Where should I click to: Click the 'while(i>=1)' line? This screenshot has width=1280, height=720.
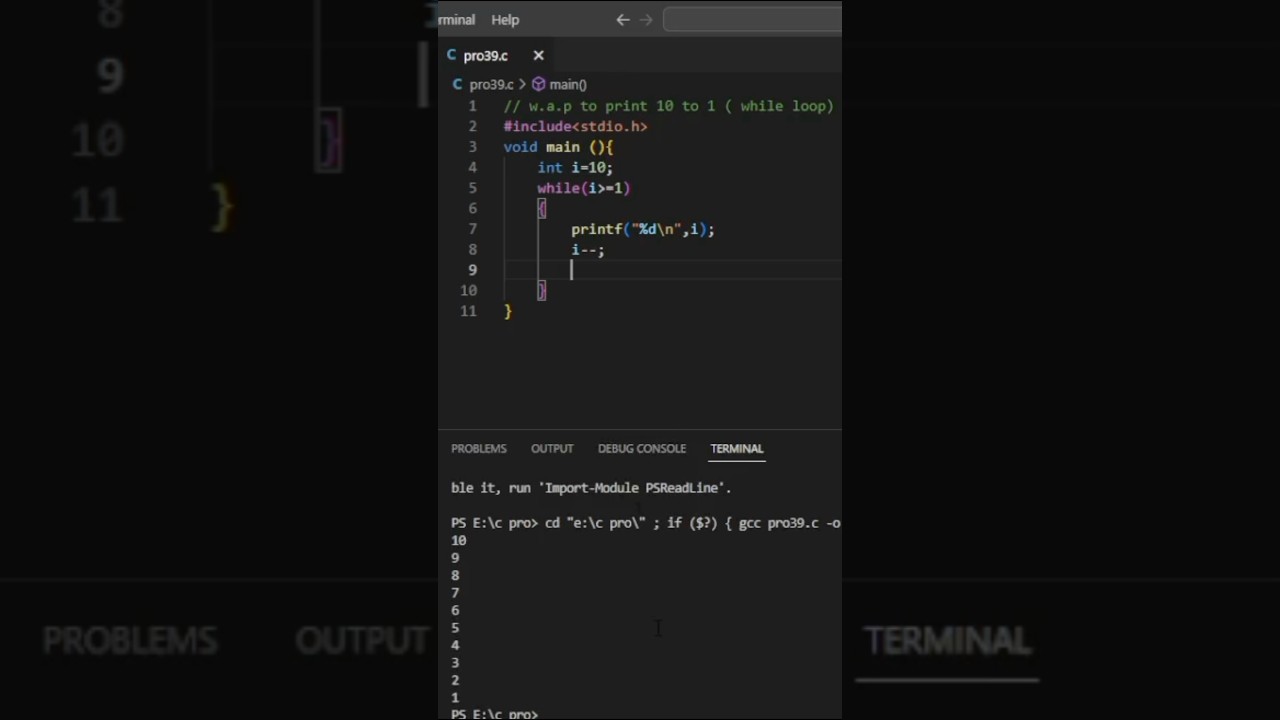click(x=584, y=188)
